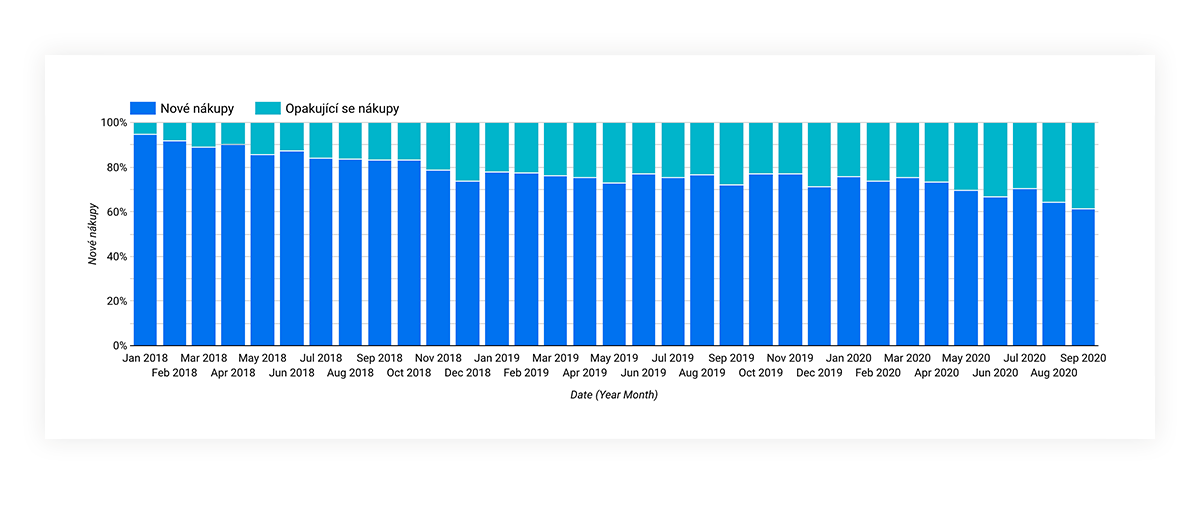Image resolution: width=1200 pixels, height=522 pixels.
Task: Click the blue Nové nákupy legend swatch
Action: point(143,108)
